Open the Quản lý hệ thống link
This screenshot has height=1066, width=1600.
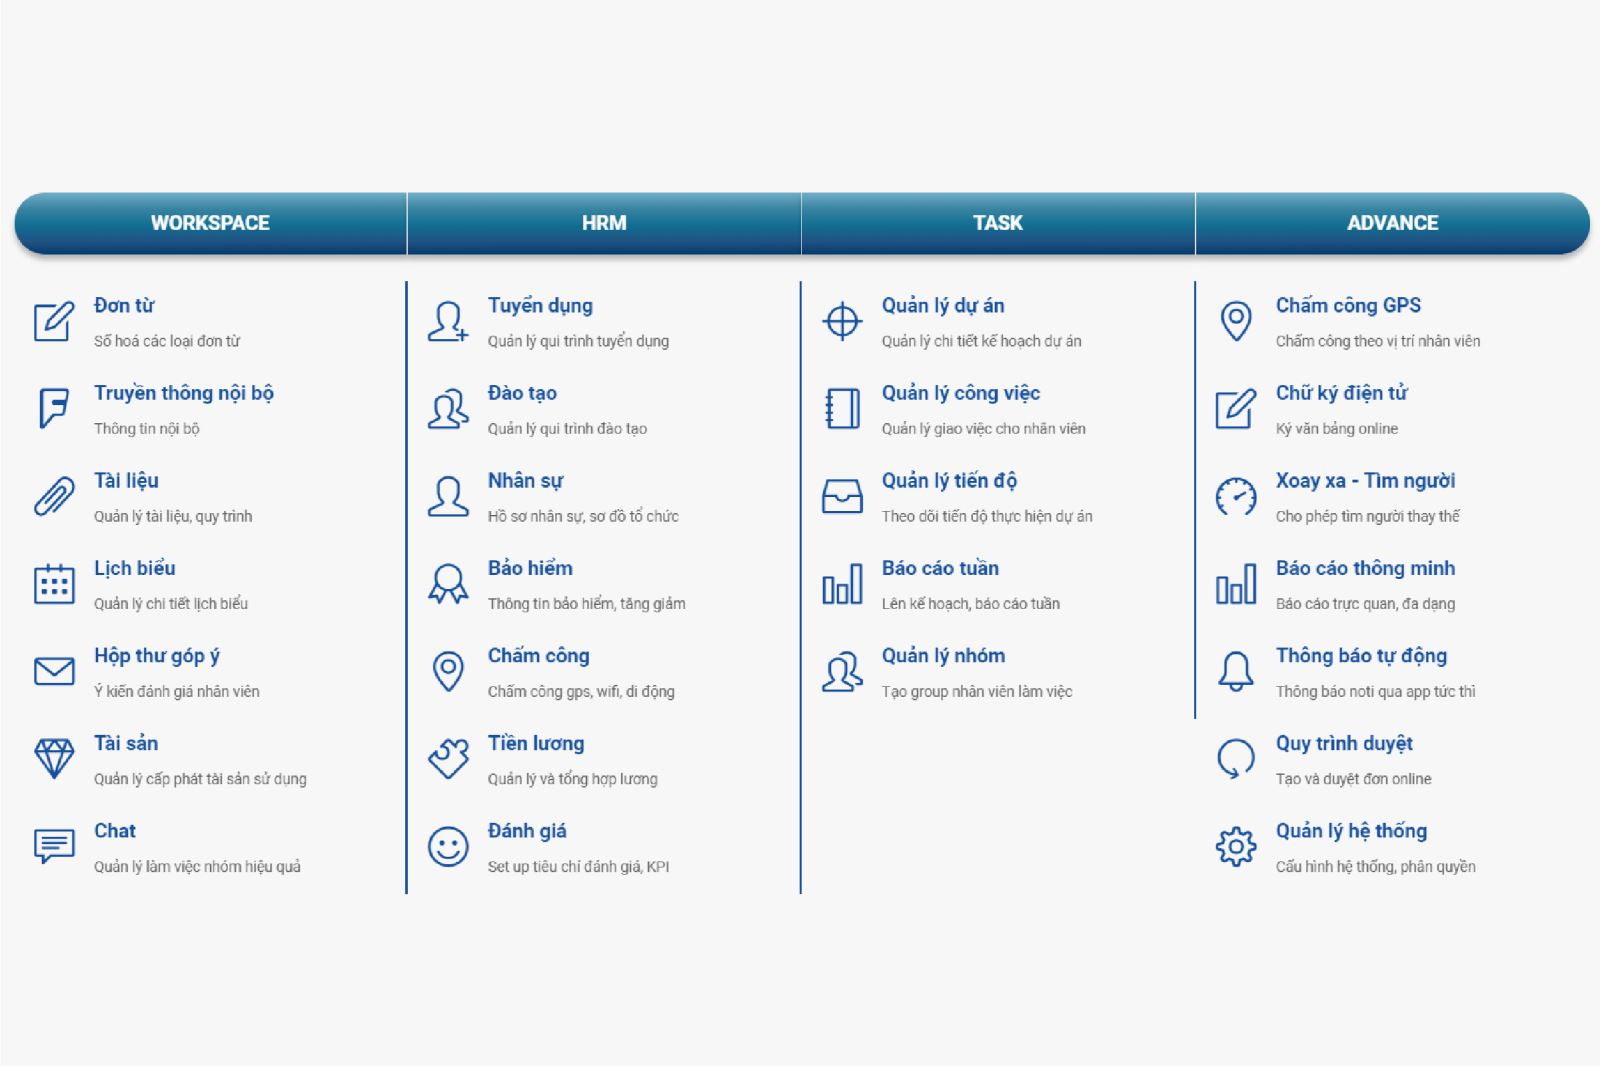tap(1351, 831)
